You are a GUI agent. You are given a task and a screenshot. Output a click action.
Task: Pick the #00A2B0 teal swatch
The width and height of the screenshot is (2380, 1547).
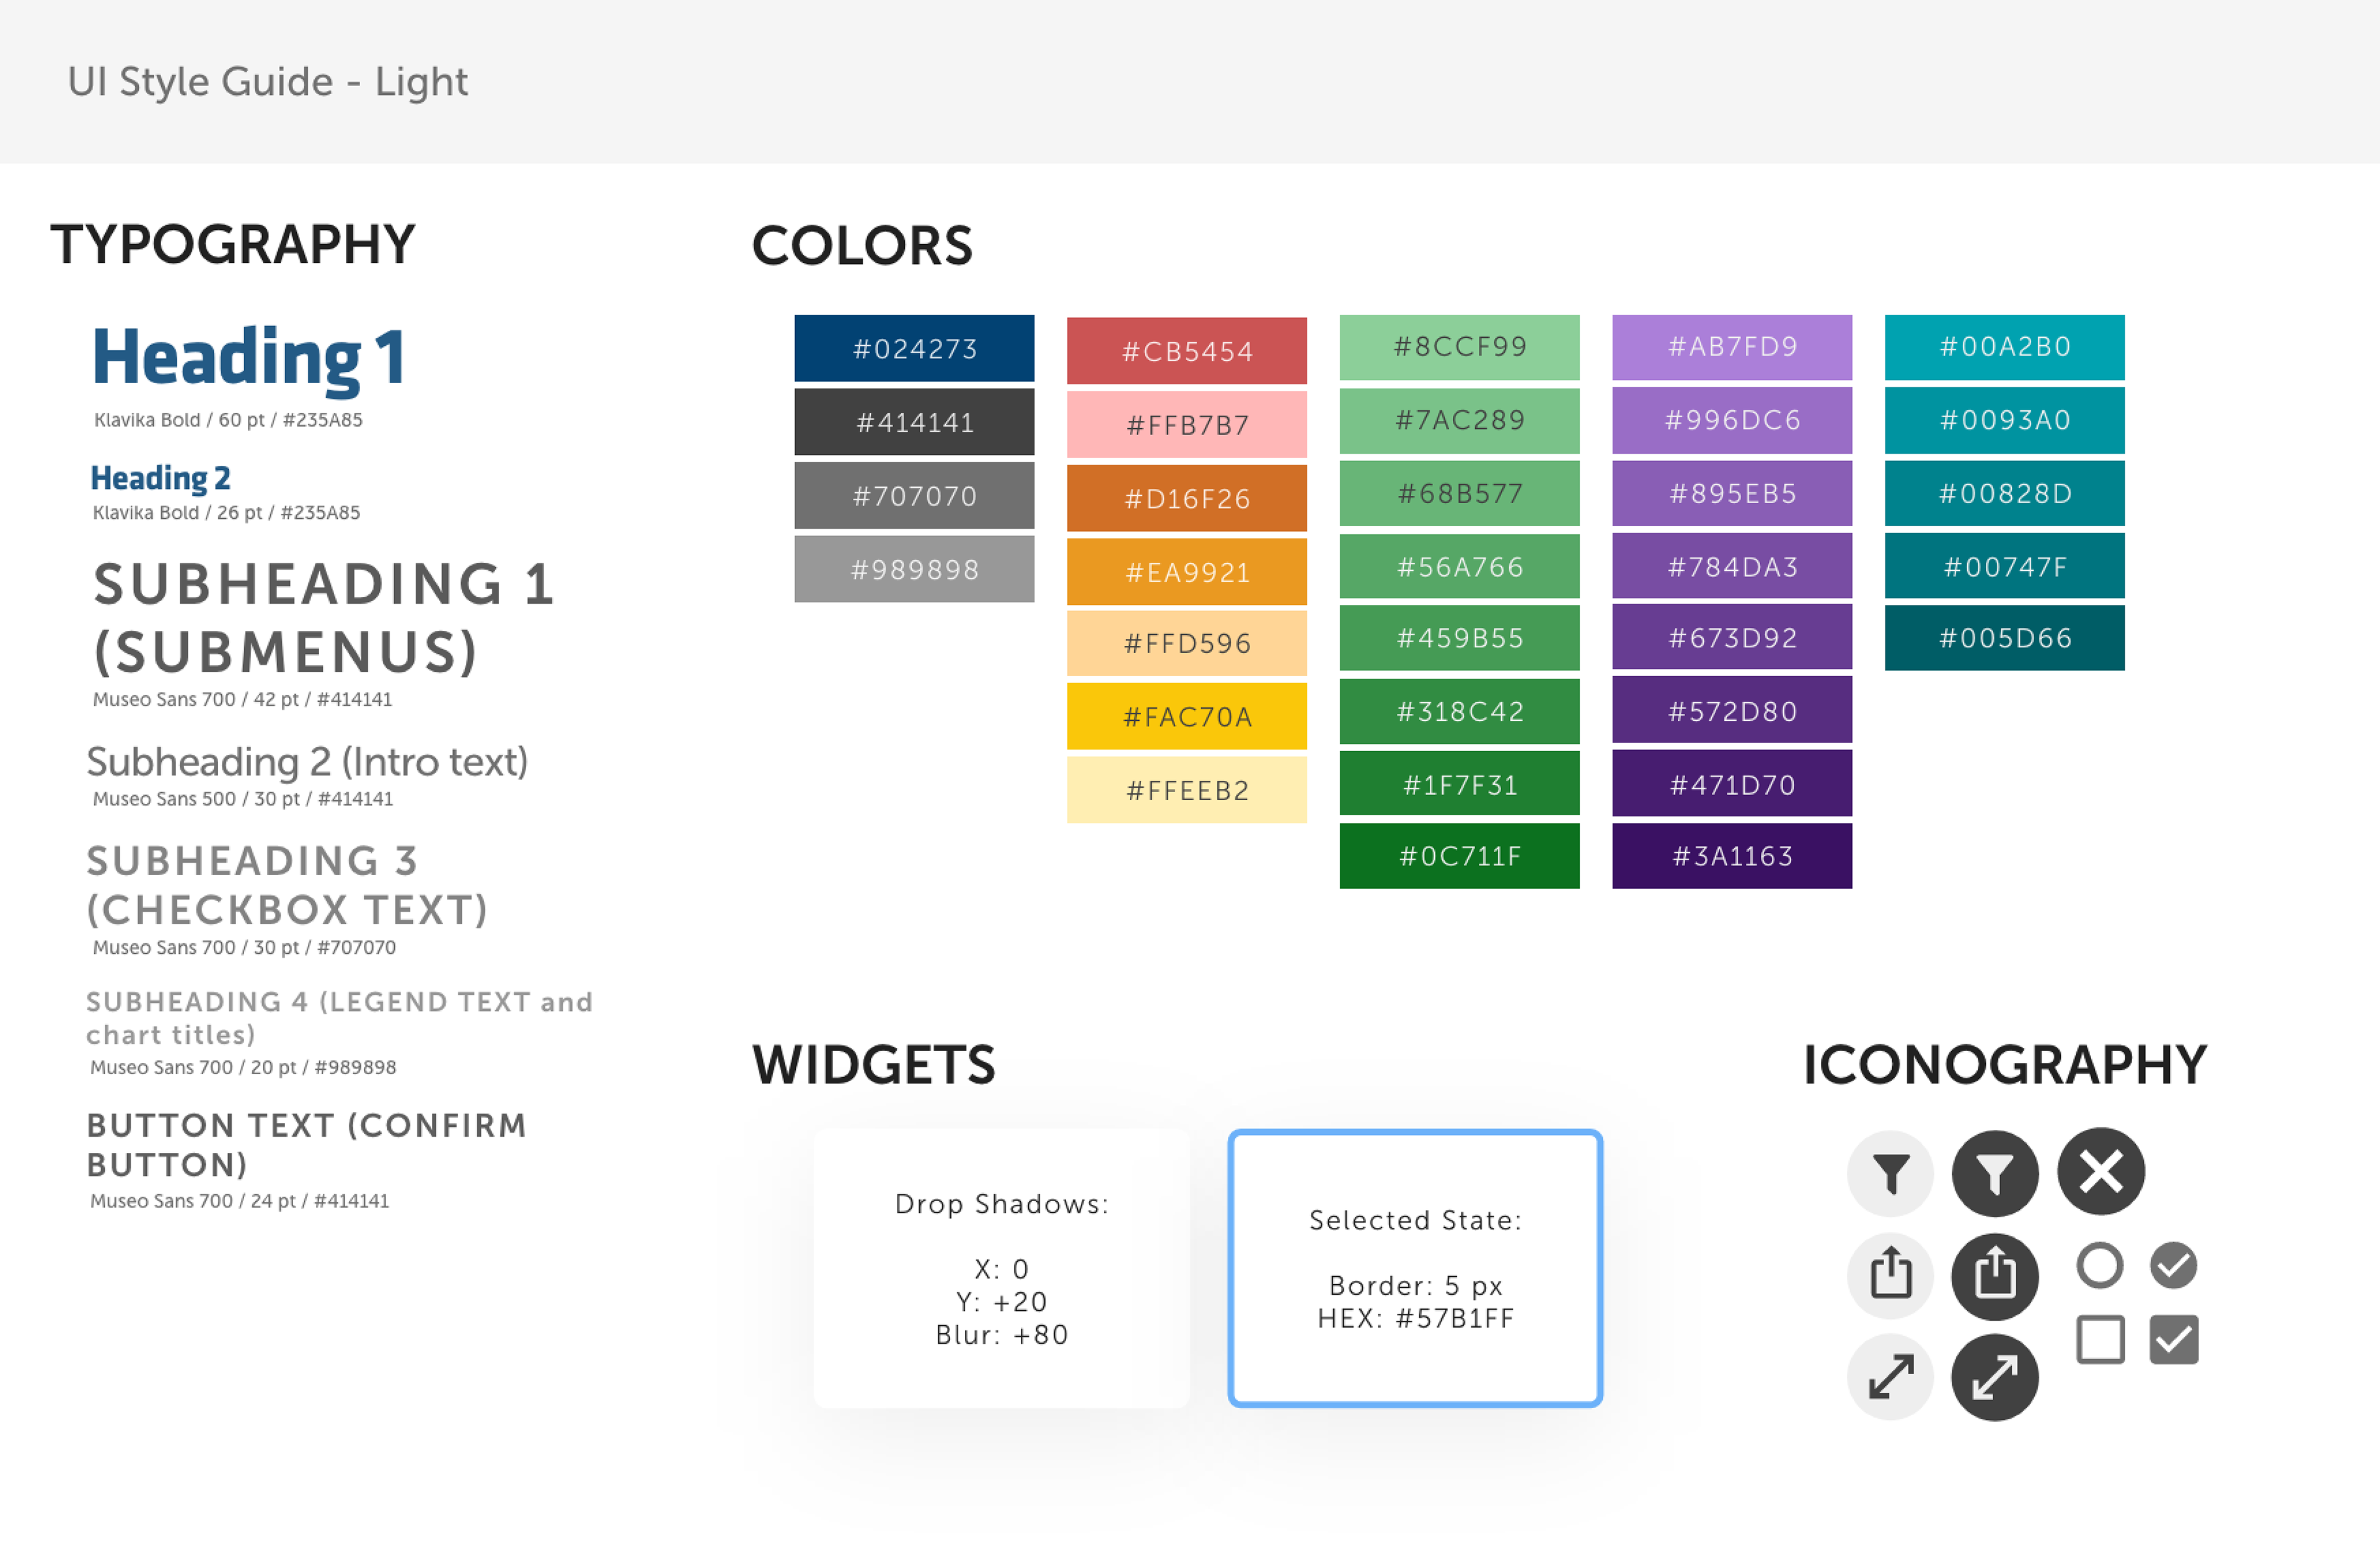(x=2005, y=347)
